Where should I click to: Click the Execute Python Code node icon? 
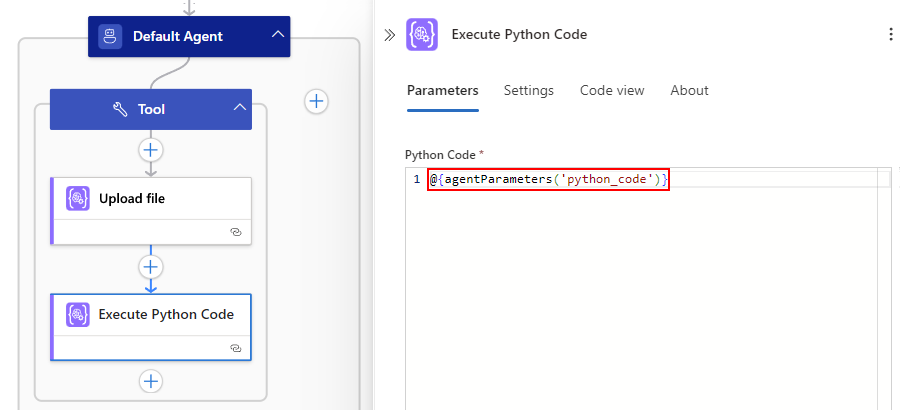[x=78, y=314]
